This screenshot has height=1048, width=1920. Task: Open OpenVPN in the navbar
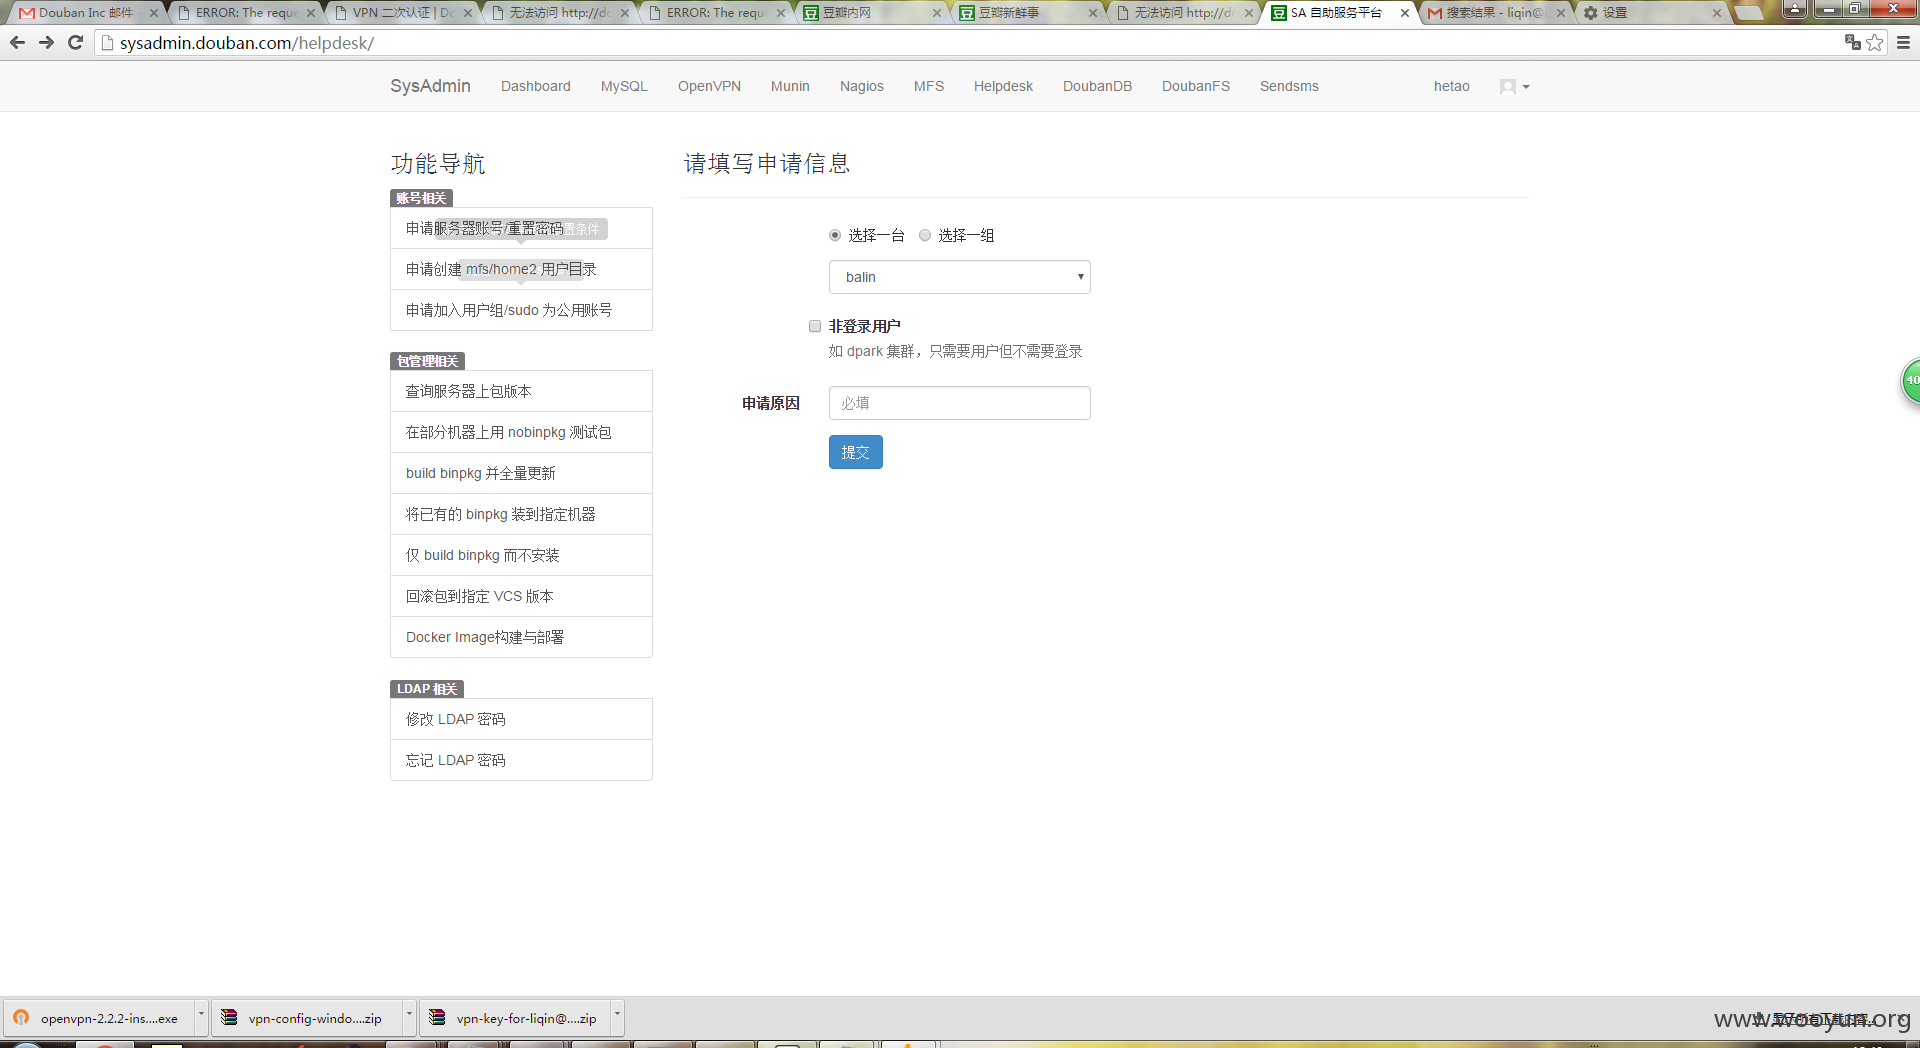(709, 86)
